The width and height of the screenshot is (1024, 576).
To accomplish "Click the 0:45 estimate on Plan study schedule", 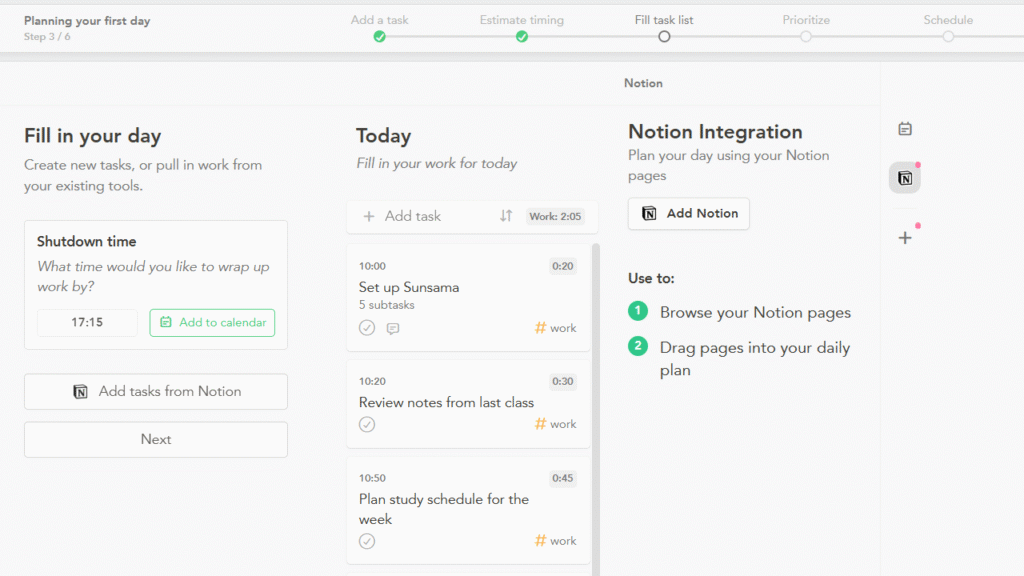I will pyautogui.click(x=562, y=478).
